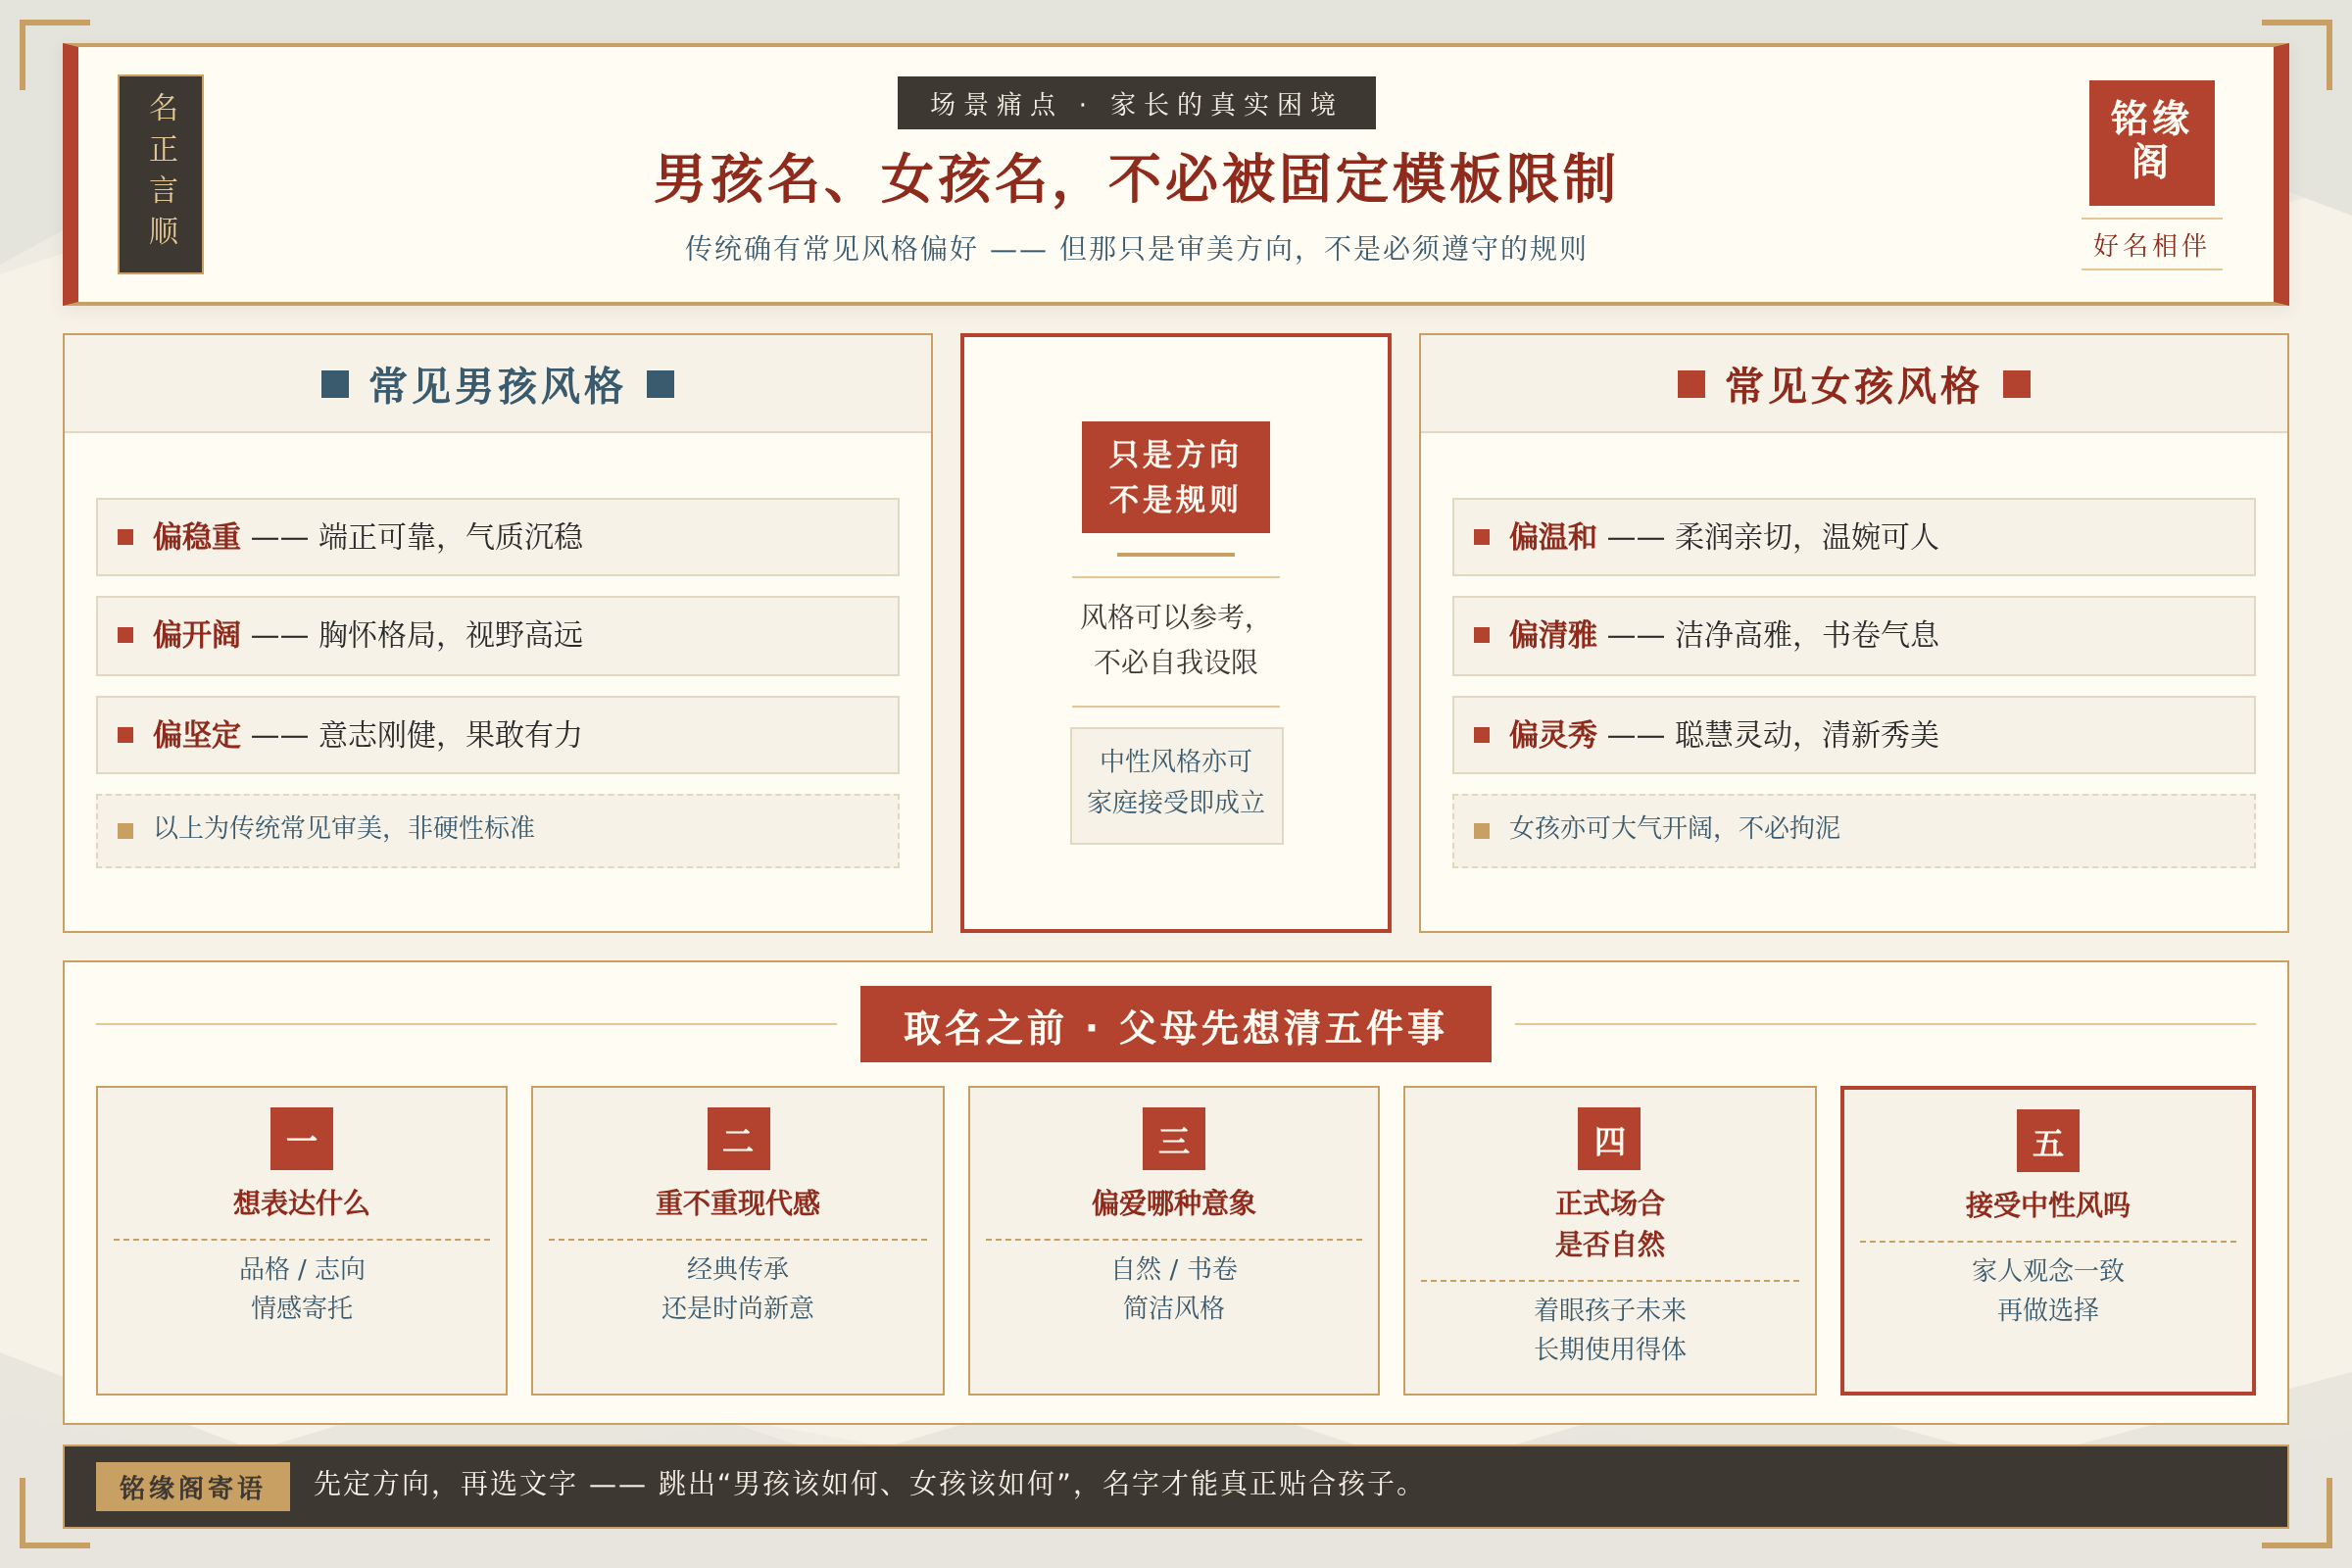Click the 中性风格亦可 家庭接受即成立 box
This screenshot has height=1568, width=2352.
click(x=1176, y=785)
